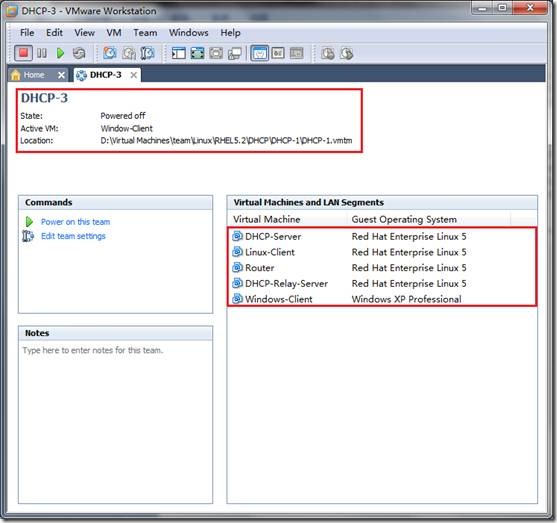
Task: Click the DHCP-Relay-Server VM icon
Action: click(237, 283)
